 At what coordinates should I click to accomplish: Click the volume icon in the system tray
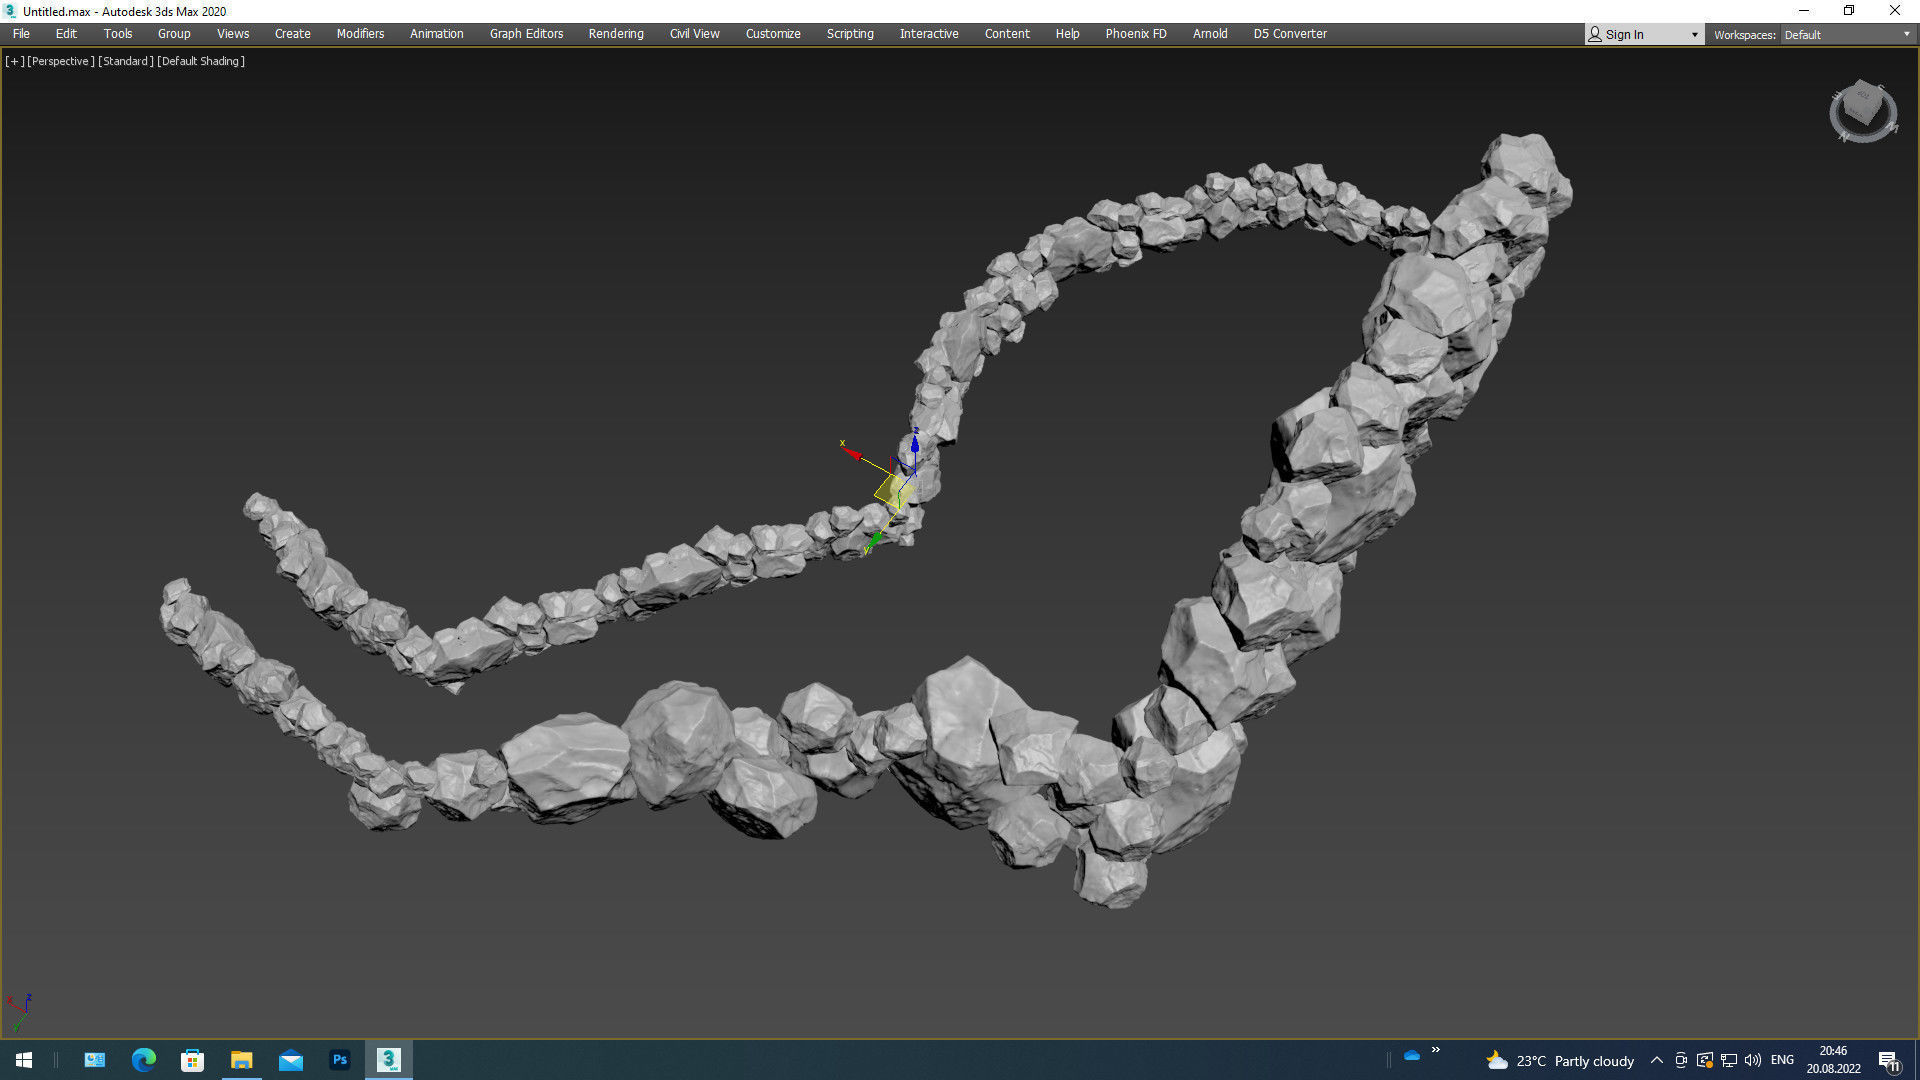point(1753,1060)
